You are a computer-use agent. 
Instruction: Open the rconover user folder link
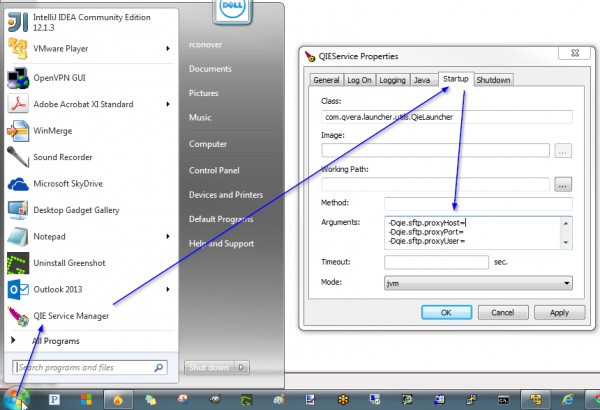click(x=205, y=45)
